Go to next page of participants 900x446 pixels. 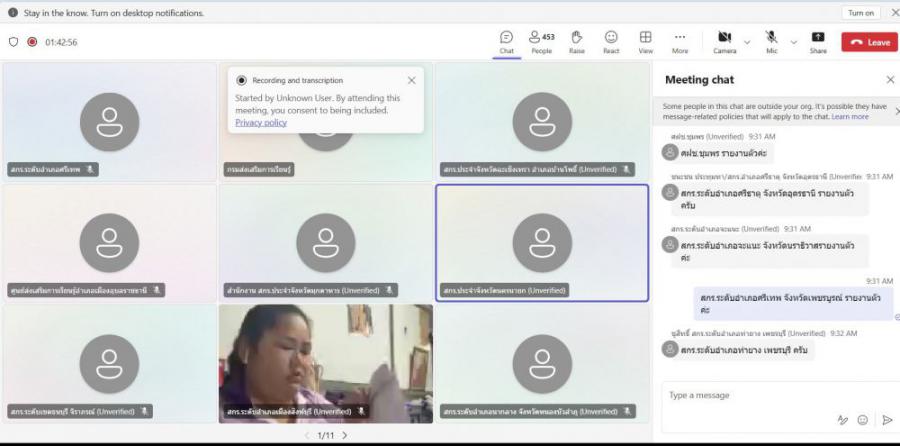(x=345, y=436)
